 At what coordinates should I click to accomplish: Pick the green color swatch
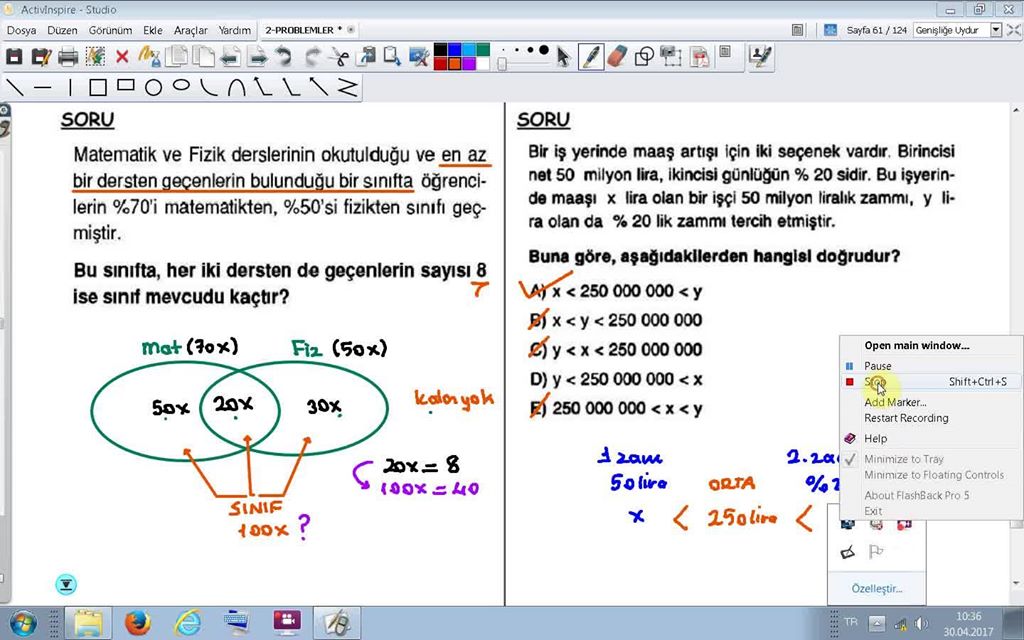[483, 50]
